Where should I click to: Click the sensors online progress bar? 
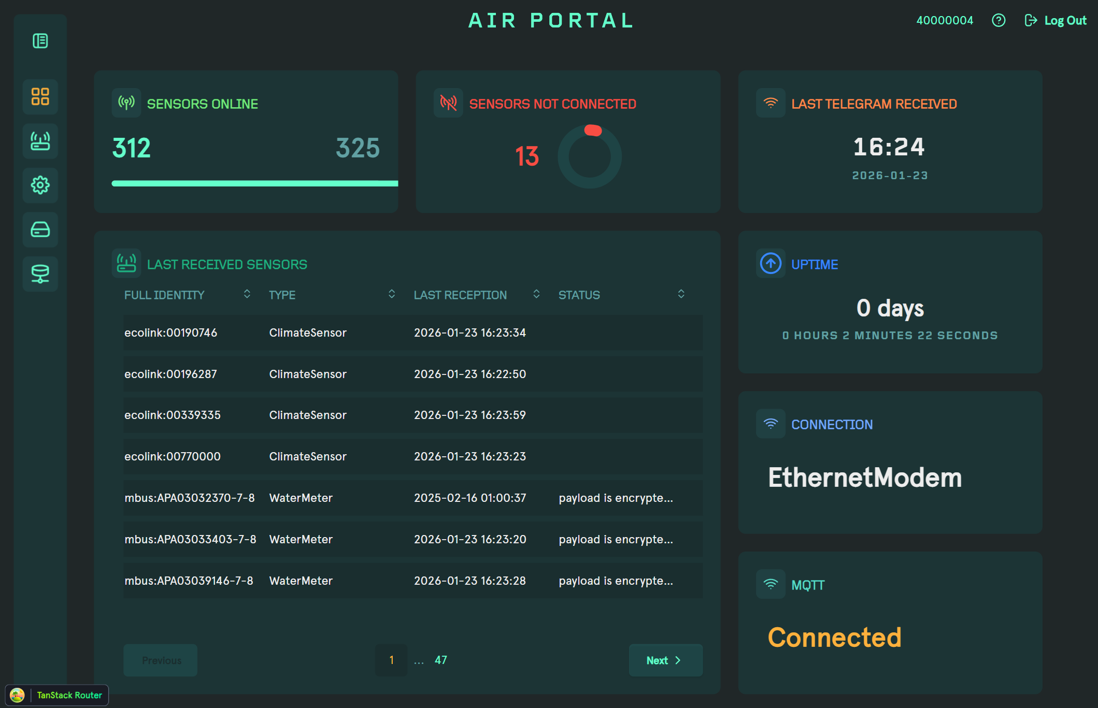pos(254,183)
